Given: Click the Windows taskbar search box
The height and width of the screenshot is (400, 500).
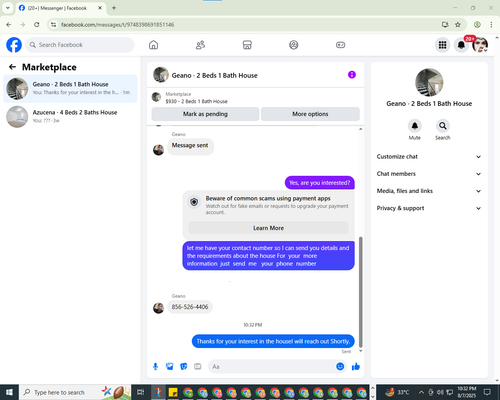Looking at the screenshot, I should 75,392.
